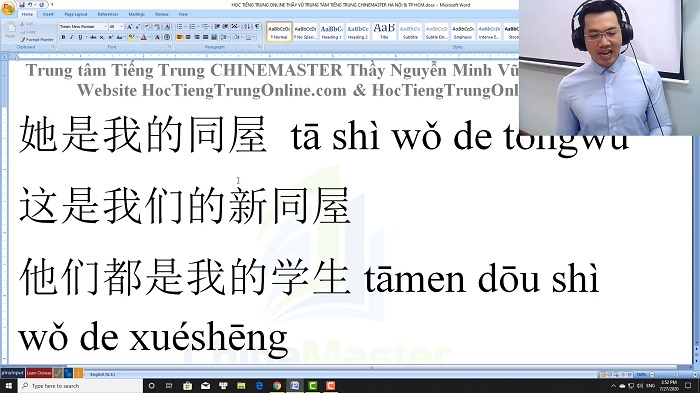Apply Character Shading
This screenshot has height=393, width=700.
157,37
